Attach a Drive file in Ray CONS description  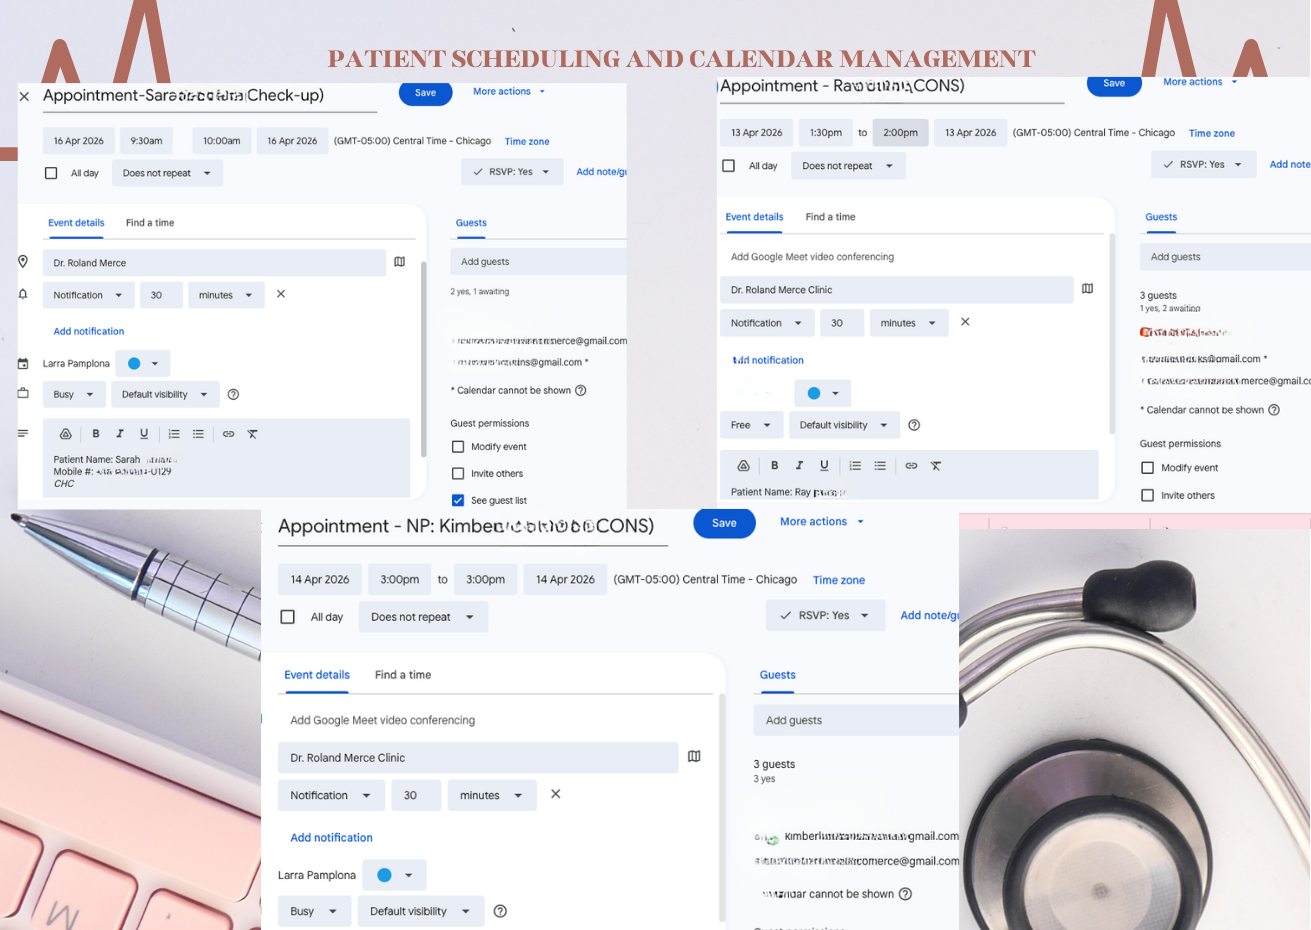click(744, 466)
